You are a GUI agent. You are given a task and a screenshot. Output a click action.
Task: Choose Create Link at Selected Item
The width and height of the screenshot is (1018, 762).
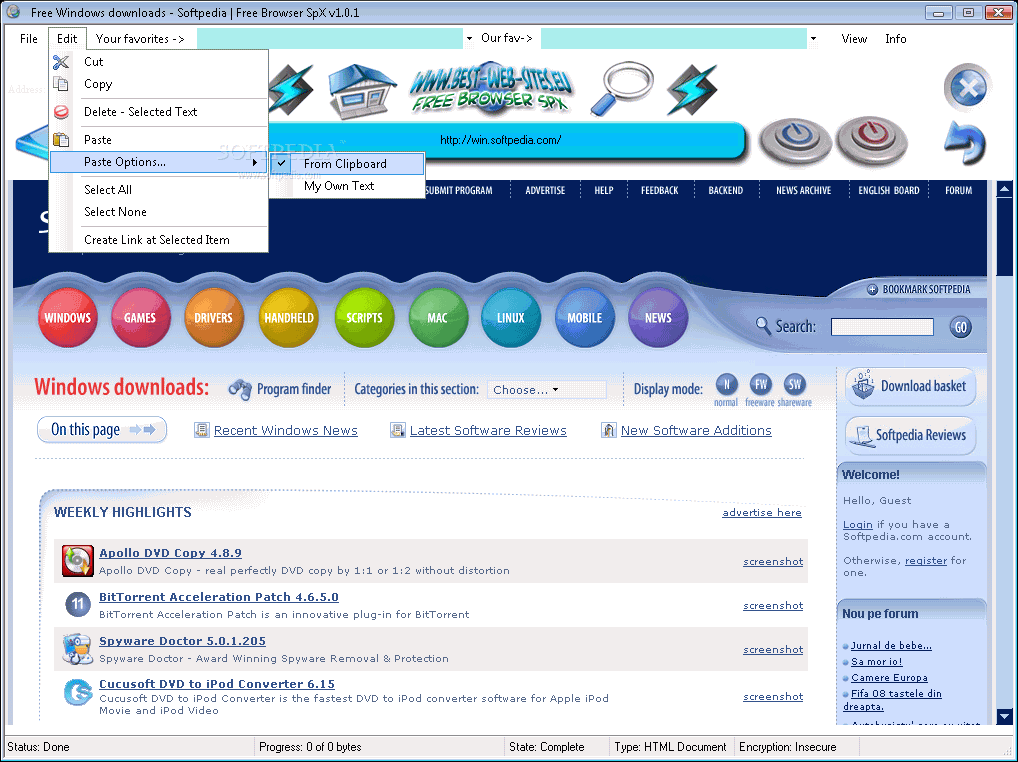158,240
